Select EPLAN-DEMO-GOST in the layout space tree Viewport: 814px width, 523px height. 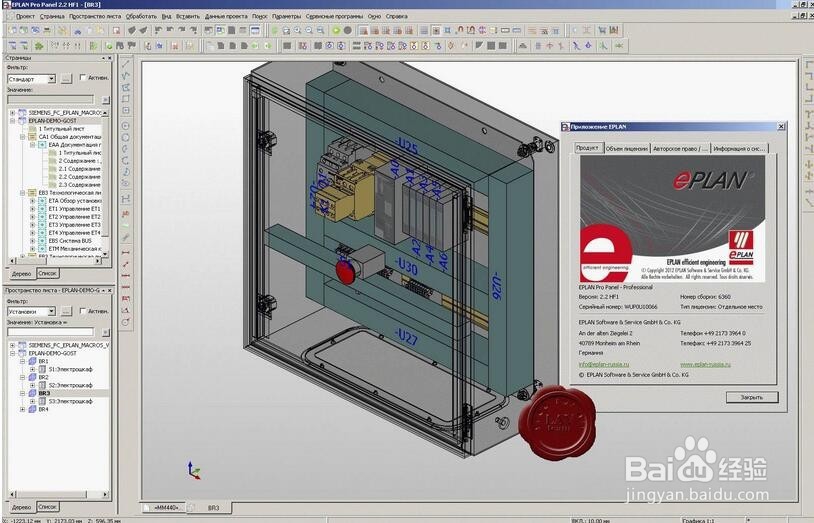coord(52,353)
